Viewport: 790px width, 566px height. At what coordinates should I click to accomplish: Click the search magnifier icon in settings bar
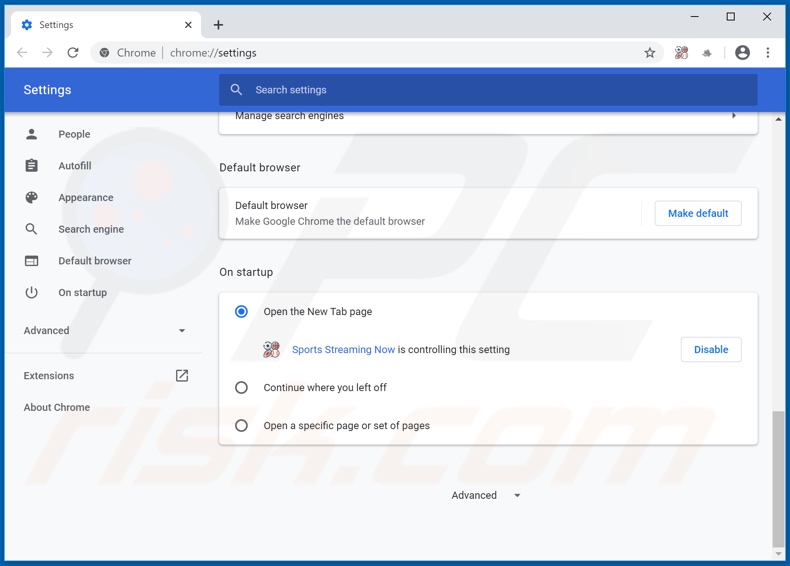click(236, 90)
